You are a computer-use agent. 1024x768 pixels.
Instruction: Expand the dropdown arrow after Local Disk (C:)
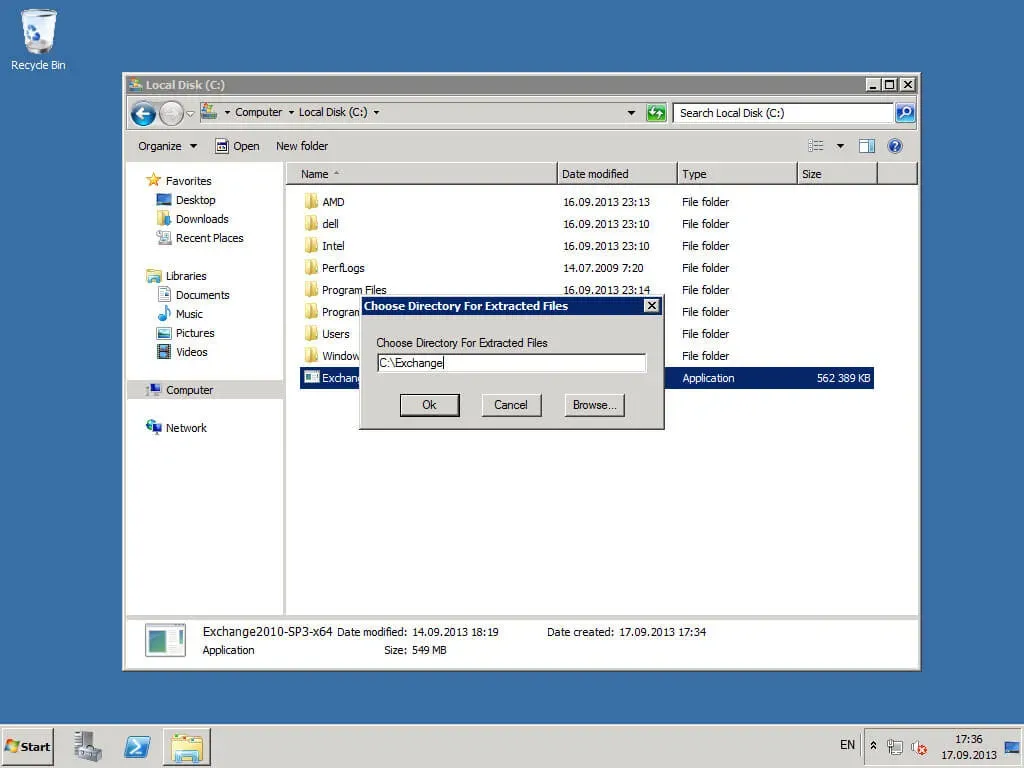[x=376, y=112]
